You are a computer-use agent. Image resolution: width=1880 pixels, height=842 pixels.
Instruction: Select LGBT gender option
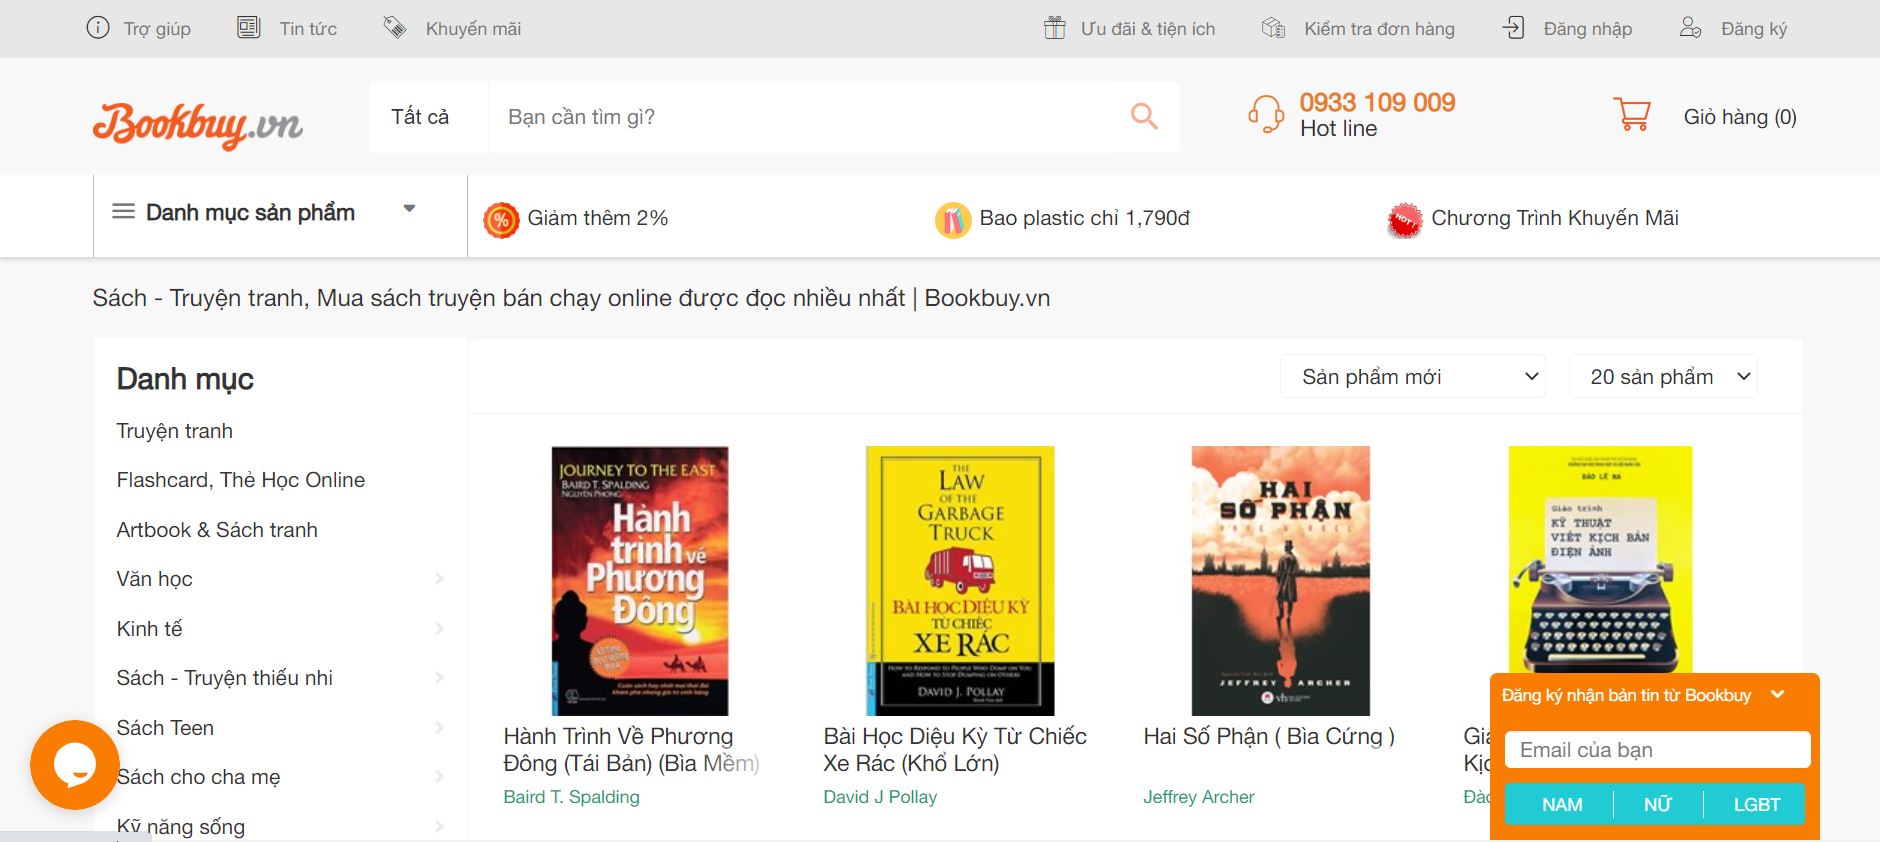point(1756,804)
